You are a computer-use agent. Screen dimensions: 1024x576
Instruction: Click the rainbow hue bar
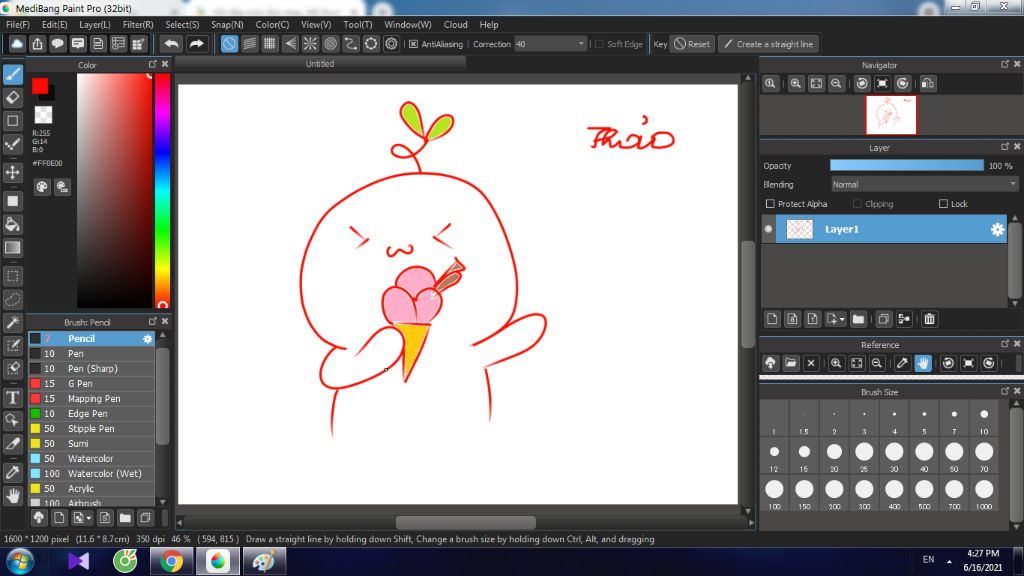coord(163,190)
